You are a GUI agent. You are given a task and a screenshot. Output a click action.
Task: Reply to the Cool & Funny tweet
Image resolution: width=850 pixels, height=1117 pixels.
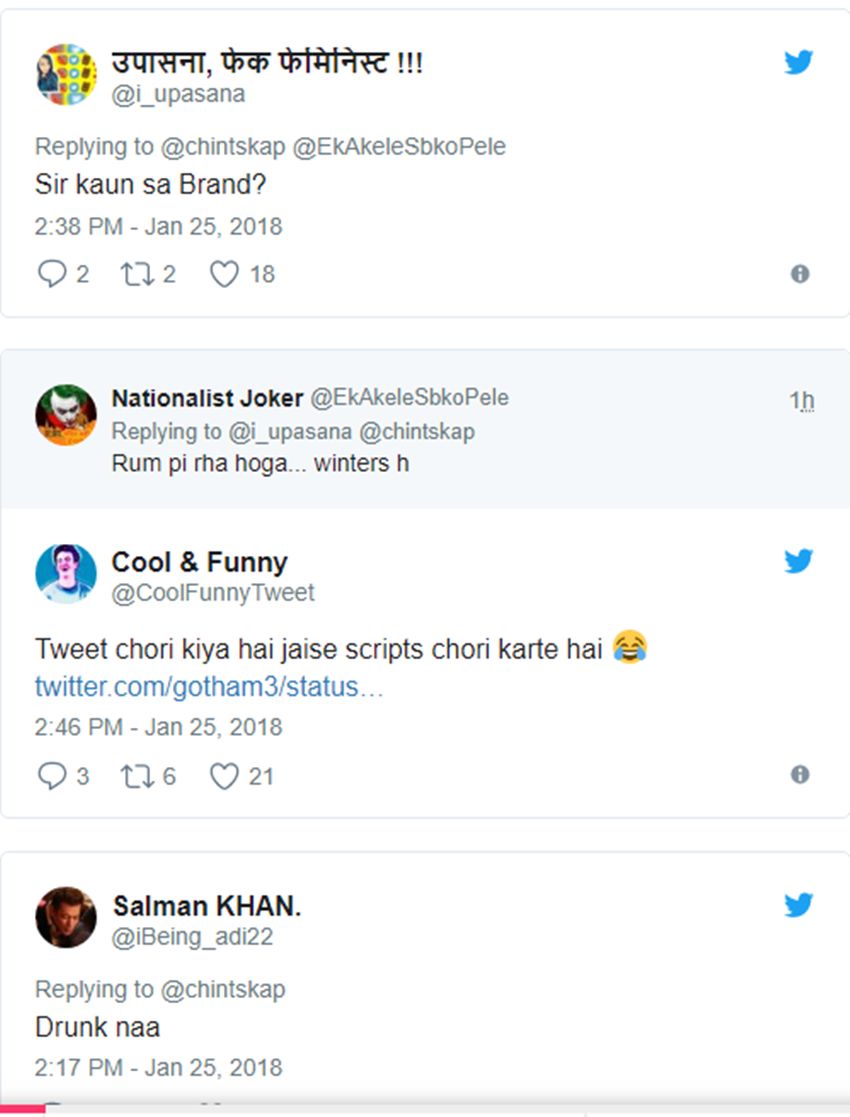pos(51,776)
